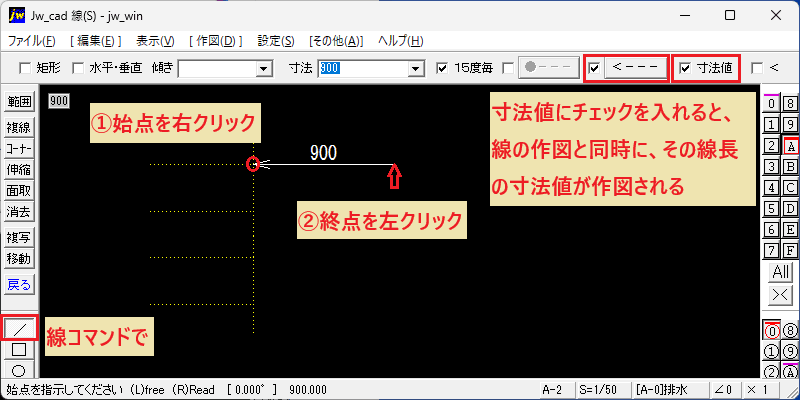This screenshot has height=400, width=800.
Task: Open the ヘルプ(H) menu
Action: (x=401, y=41)
